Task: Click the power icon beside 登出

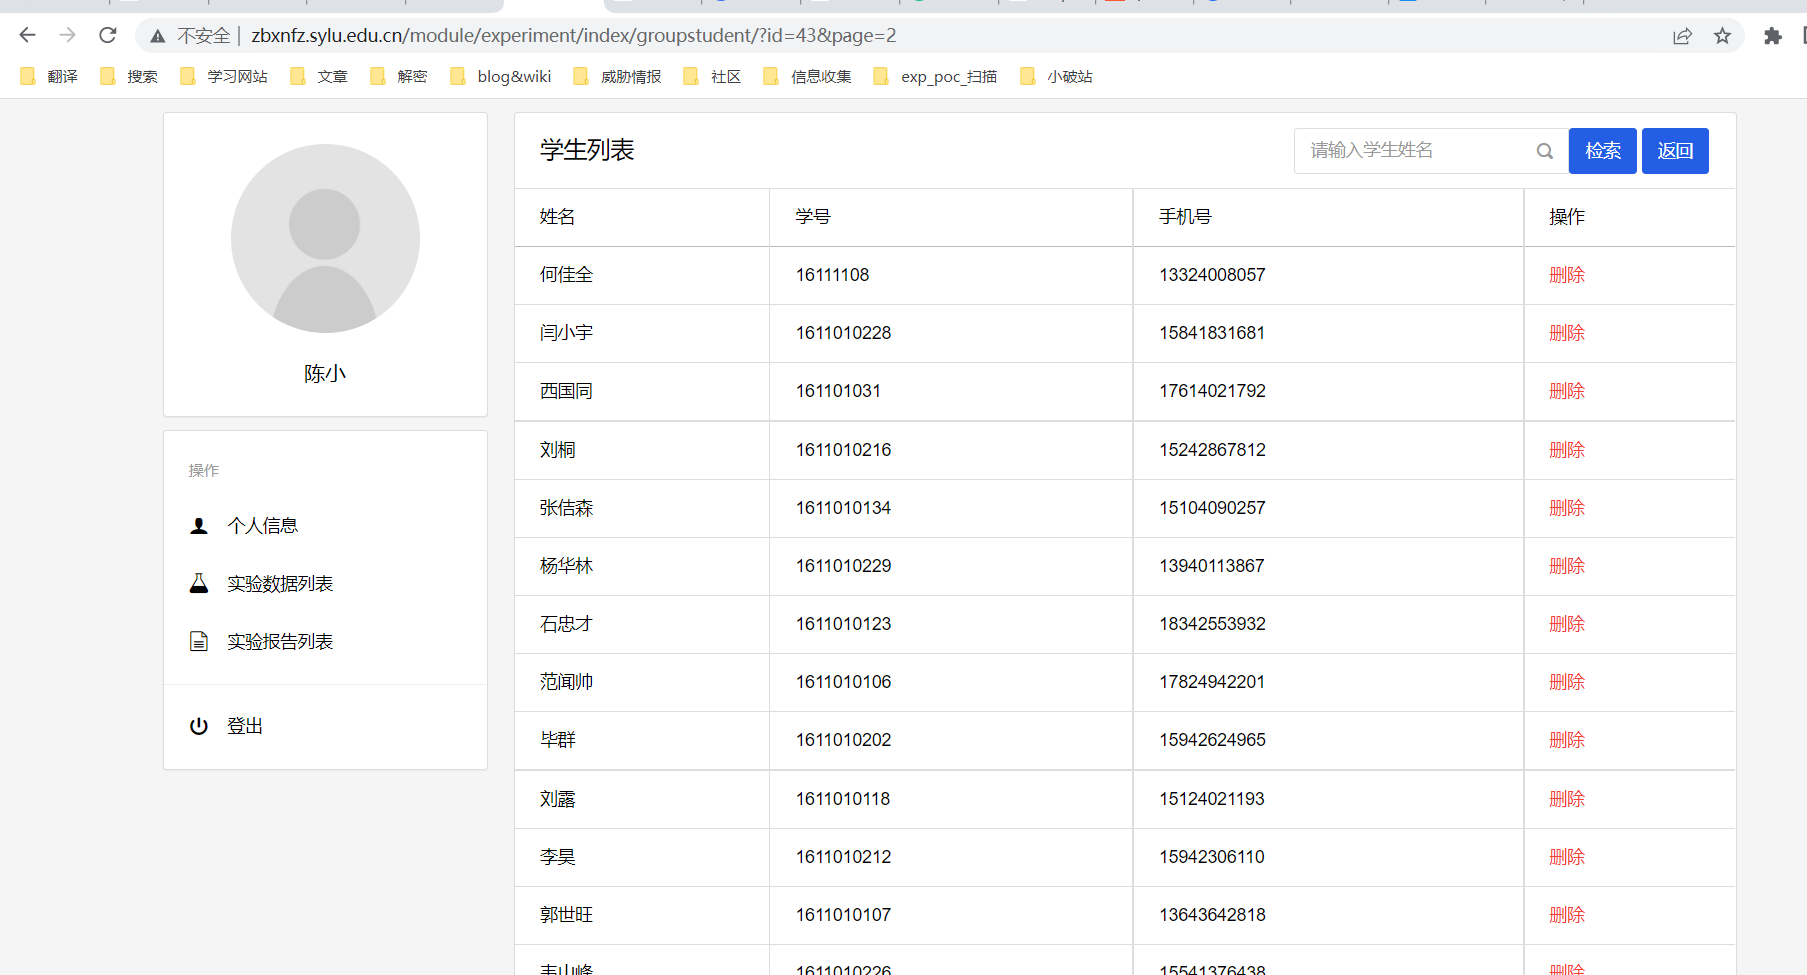Action: pyautogui.click(x=199, y=726)
